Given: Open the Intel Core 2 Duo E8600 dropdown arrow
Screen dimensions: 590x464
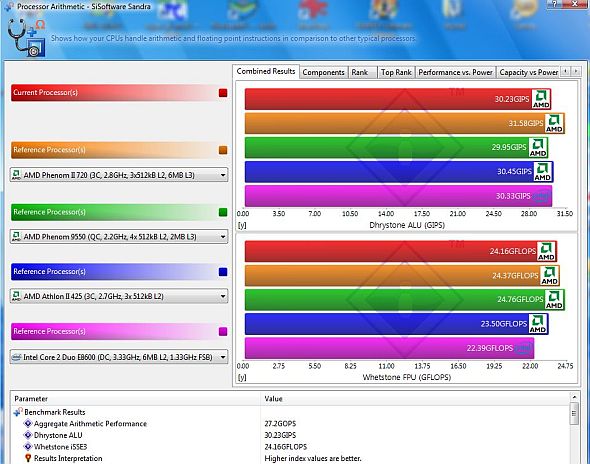Looking at the screenshot, I should pyautogui.click(x=223, y=357).
